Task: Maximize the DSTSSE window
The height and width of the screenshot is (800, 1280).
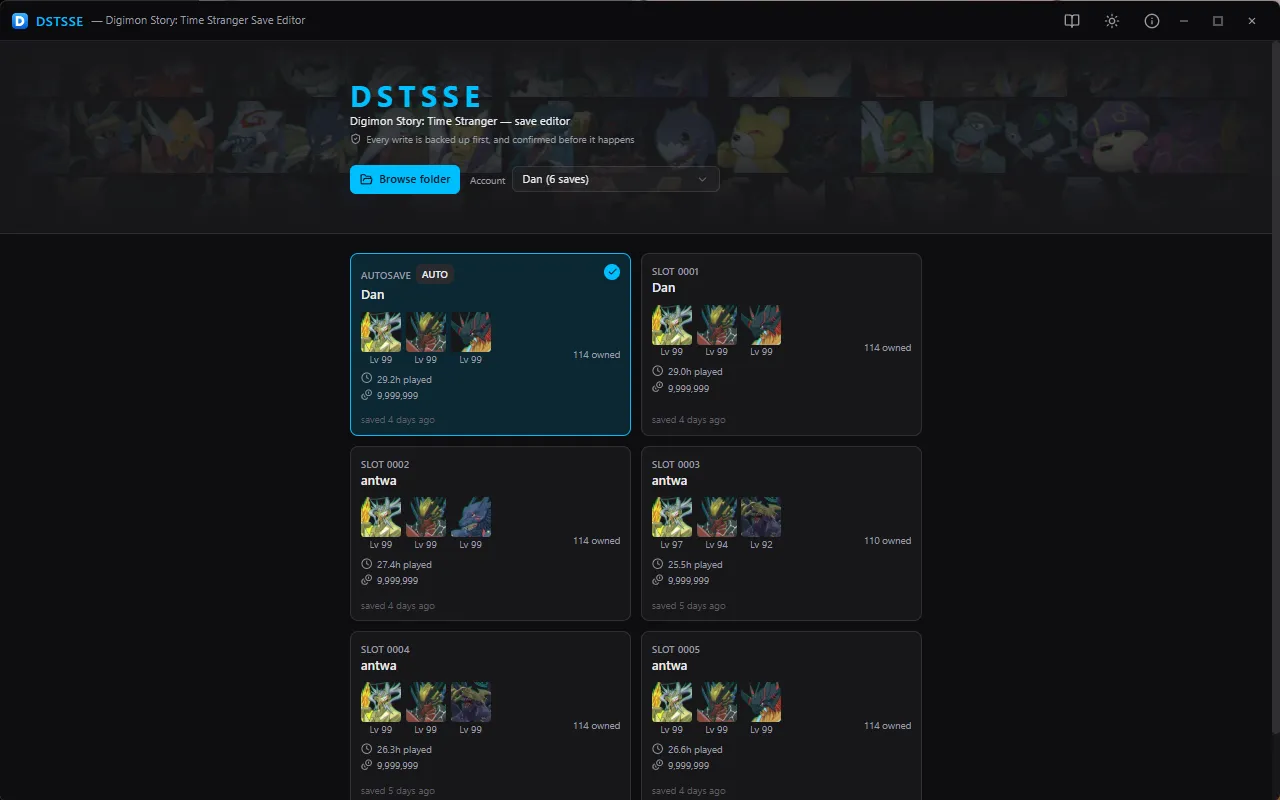Action: point(1218,21)
